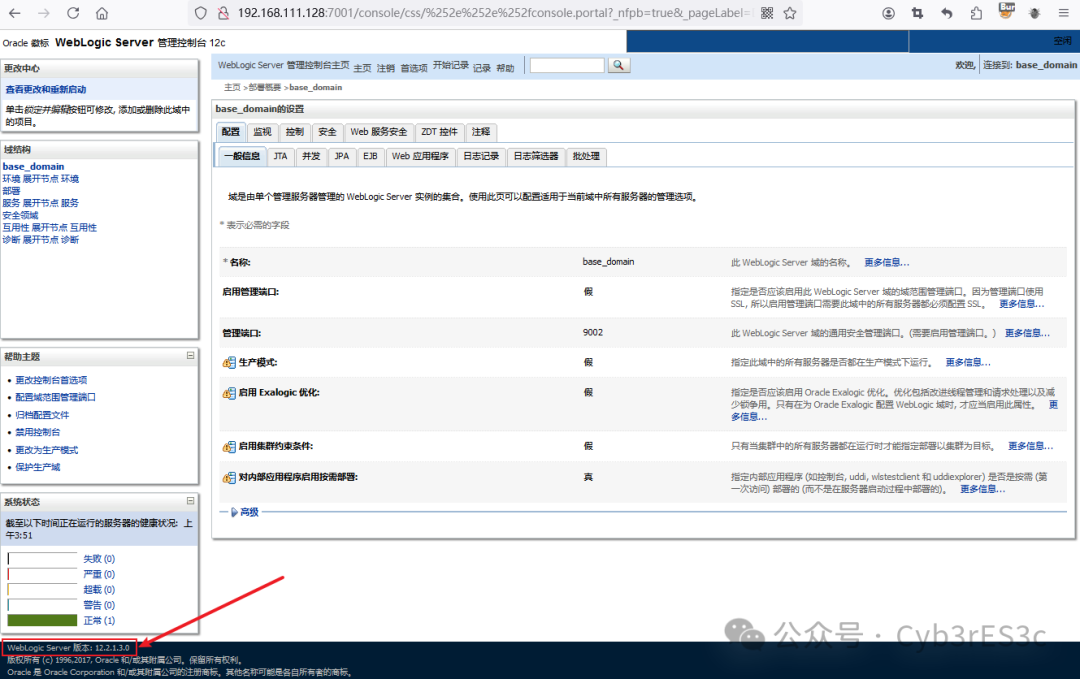This screenshot has width=1080, height=679.
Task: Open the Web 服务安全 tab
Action: (x=379, y=132)
